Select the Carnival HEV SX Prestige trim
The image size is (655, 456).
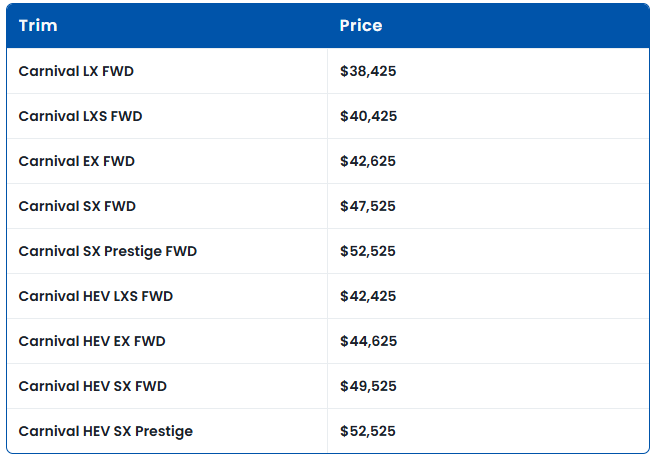[106, 432]
